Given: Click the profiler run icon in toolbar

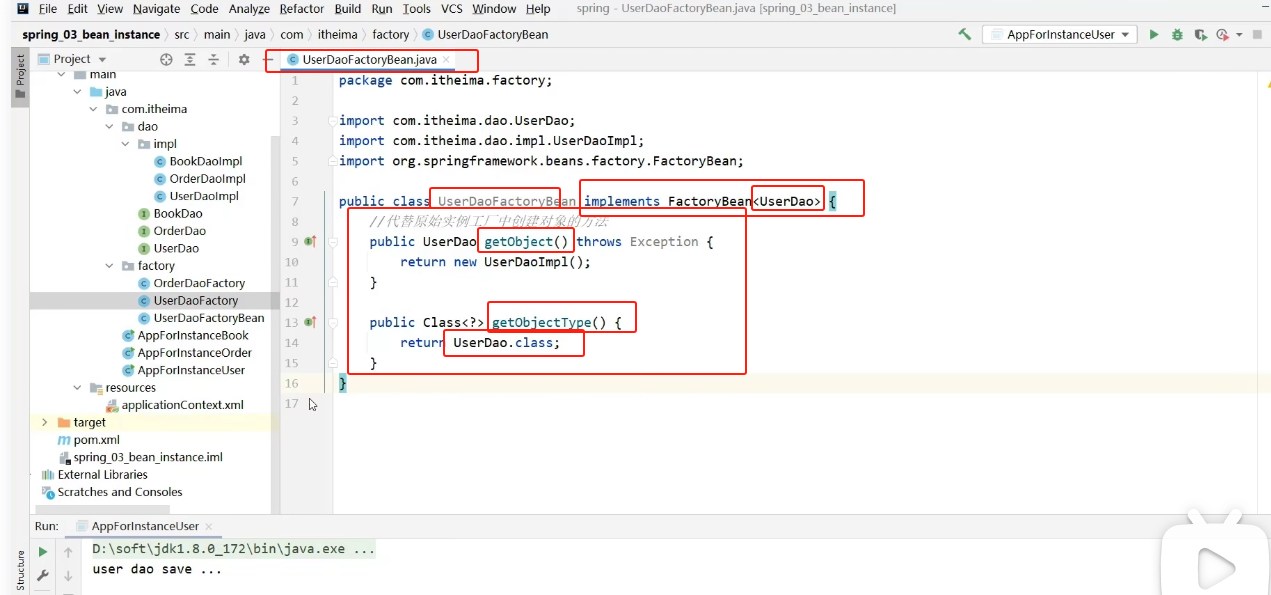Looking at the screenshot, I should pyautogui.click(x=1222, y=34).
